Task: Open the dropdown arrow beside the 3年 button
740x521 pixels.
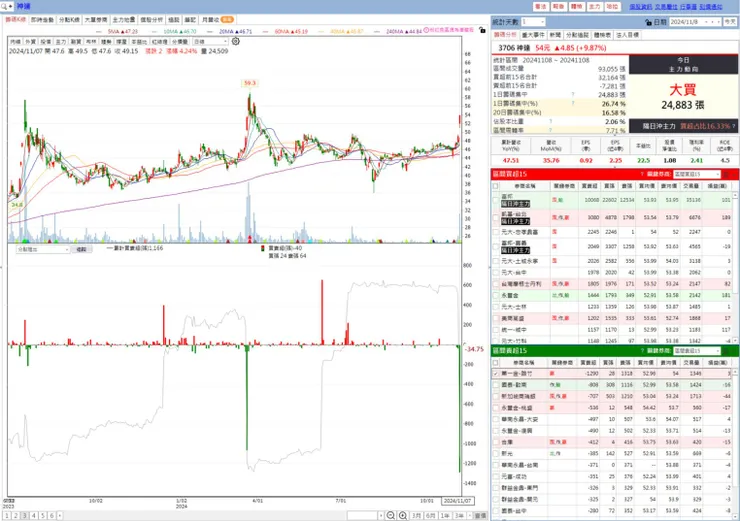Action: (x=470, y=516)
